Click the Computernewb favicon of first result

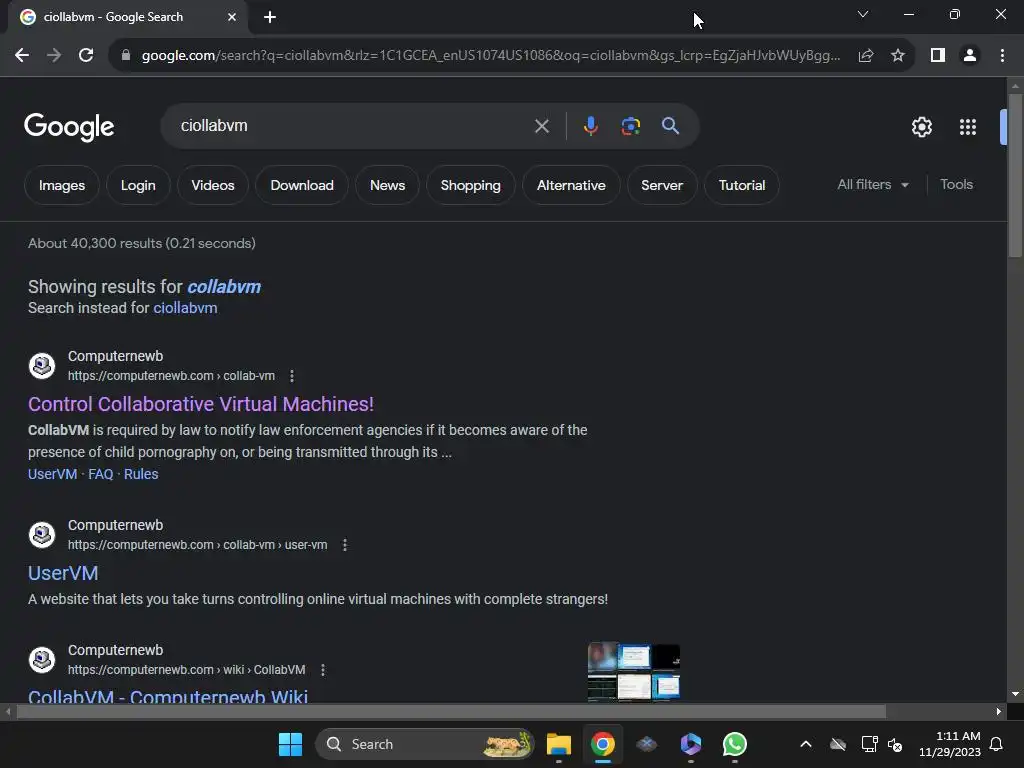tap(42, 366)
